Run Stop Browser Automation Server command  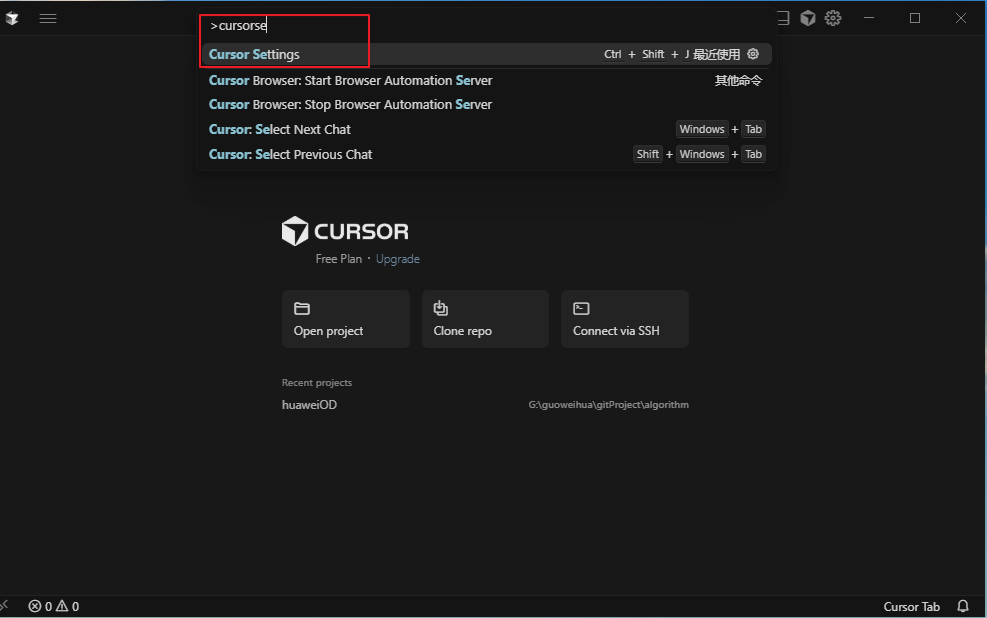(485, 104)
